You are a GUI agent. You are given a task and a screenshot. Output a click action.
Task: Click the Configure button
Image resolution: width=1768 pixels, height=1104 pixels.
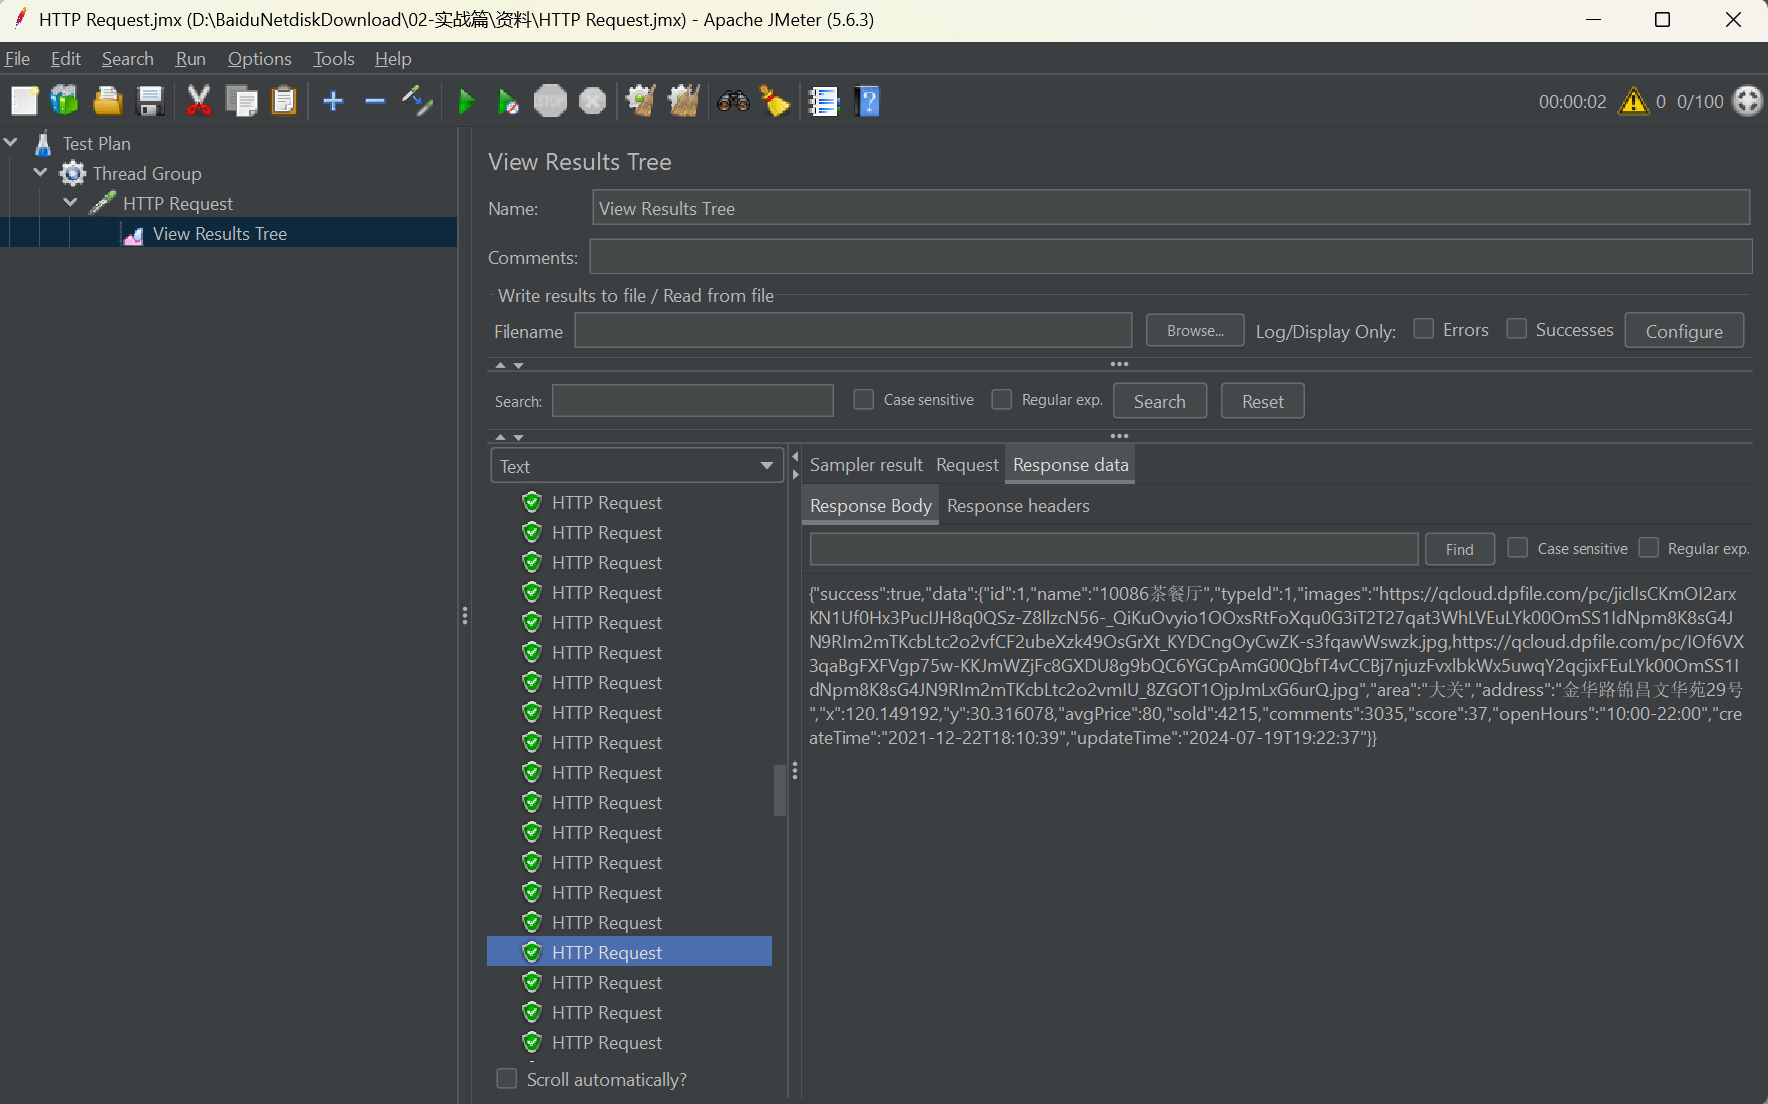point(1684,331)
